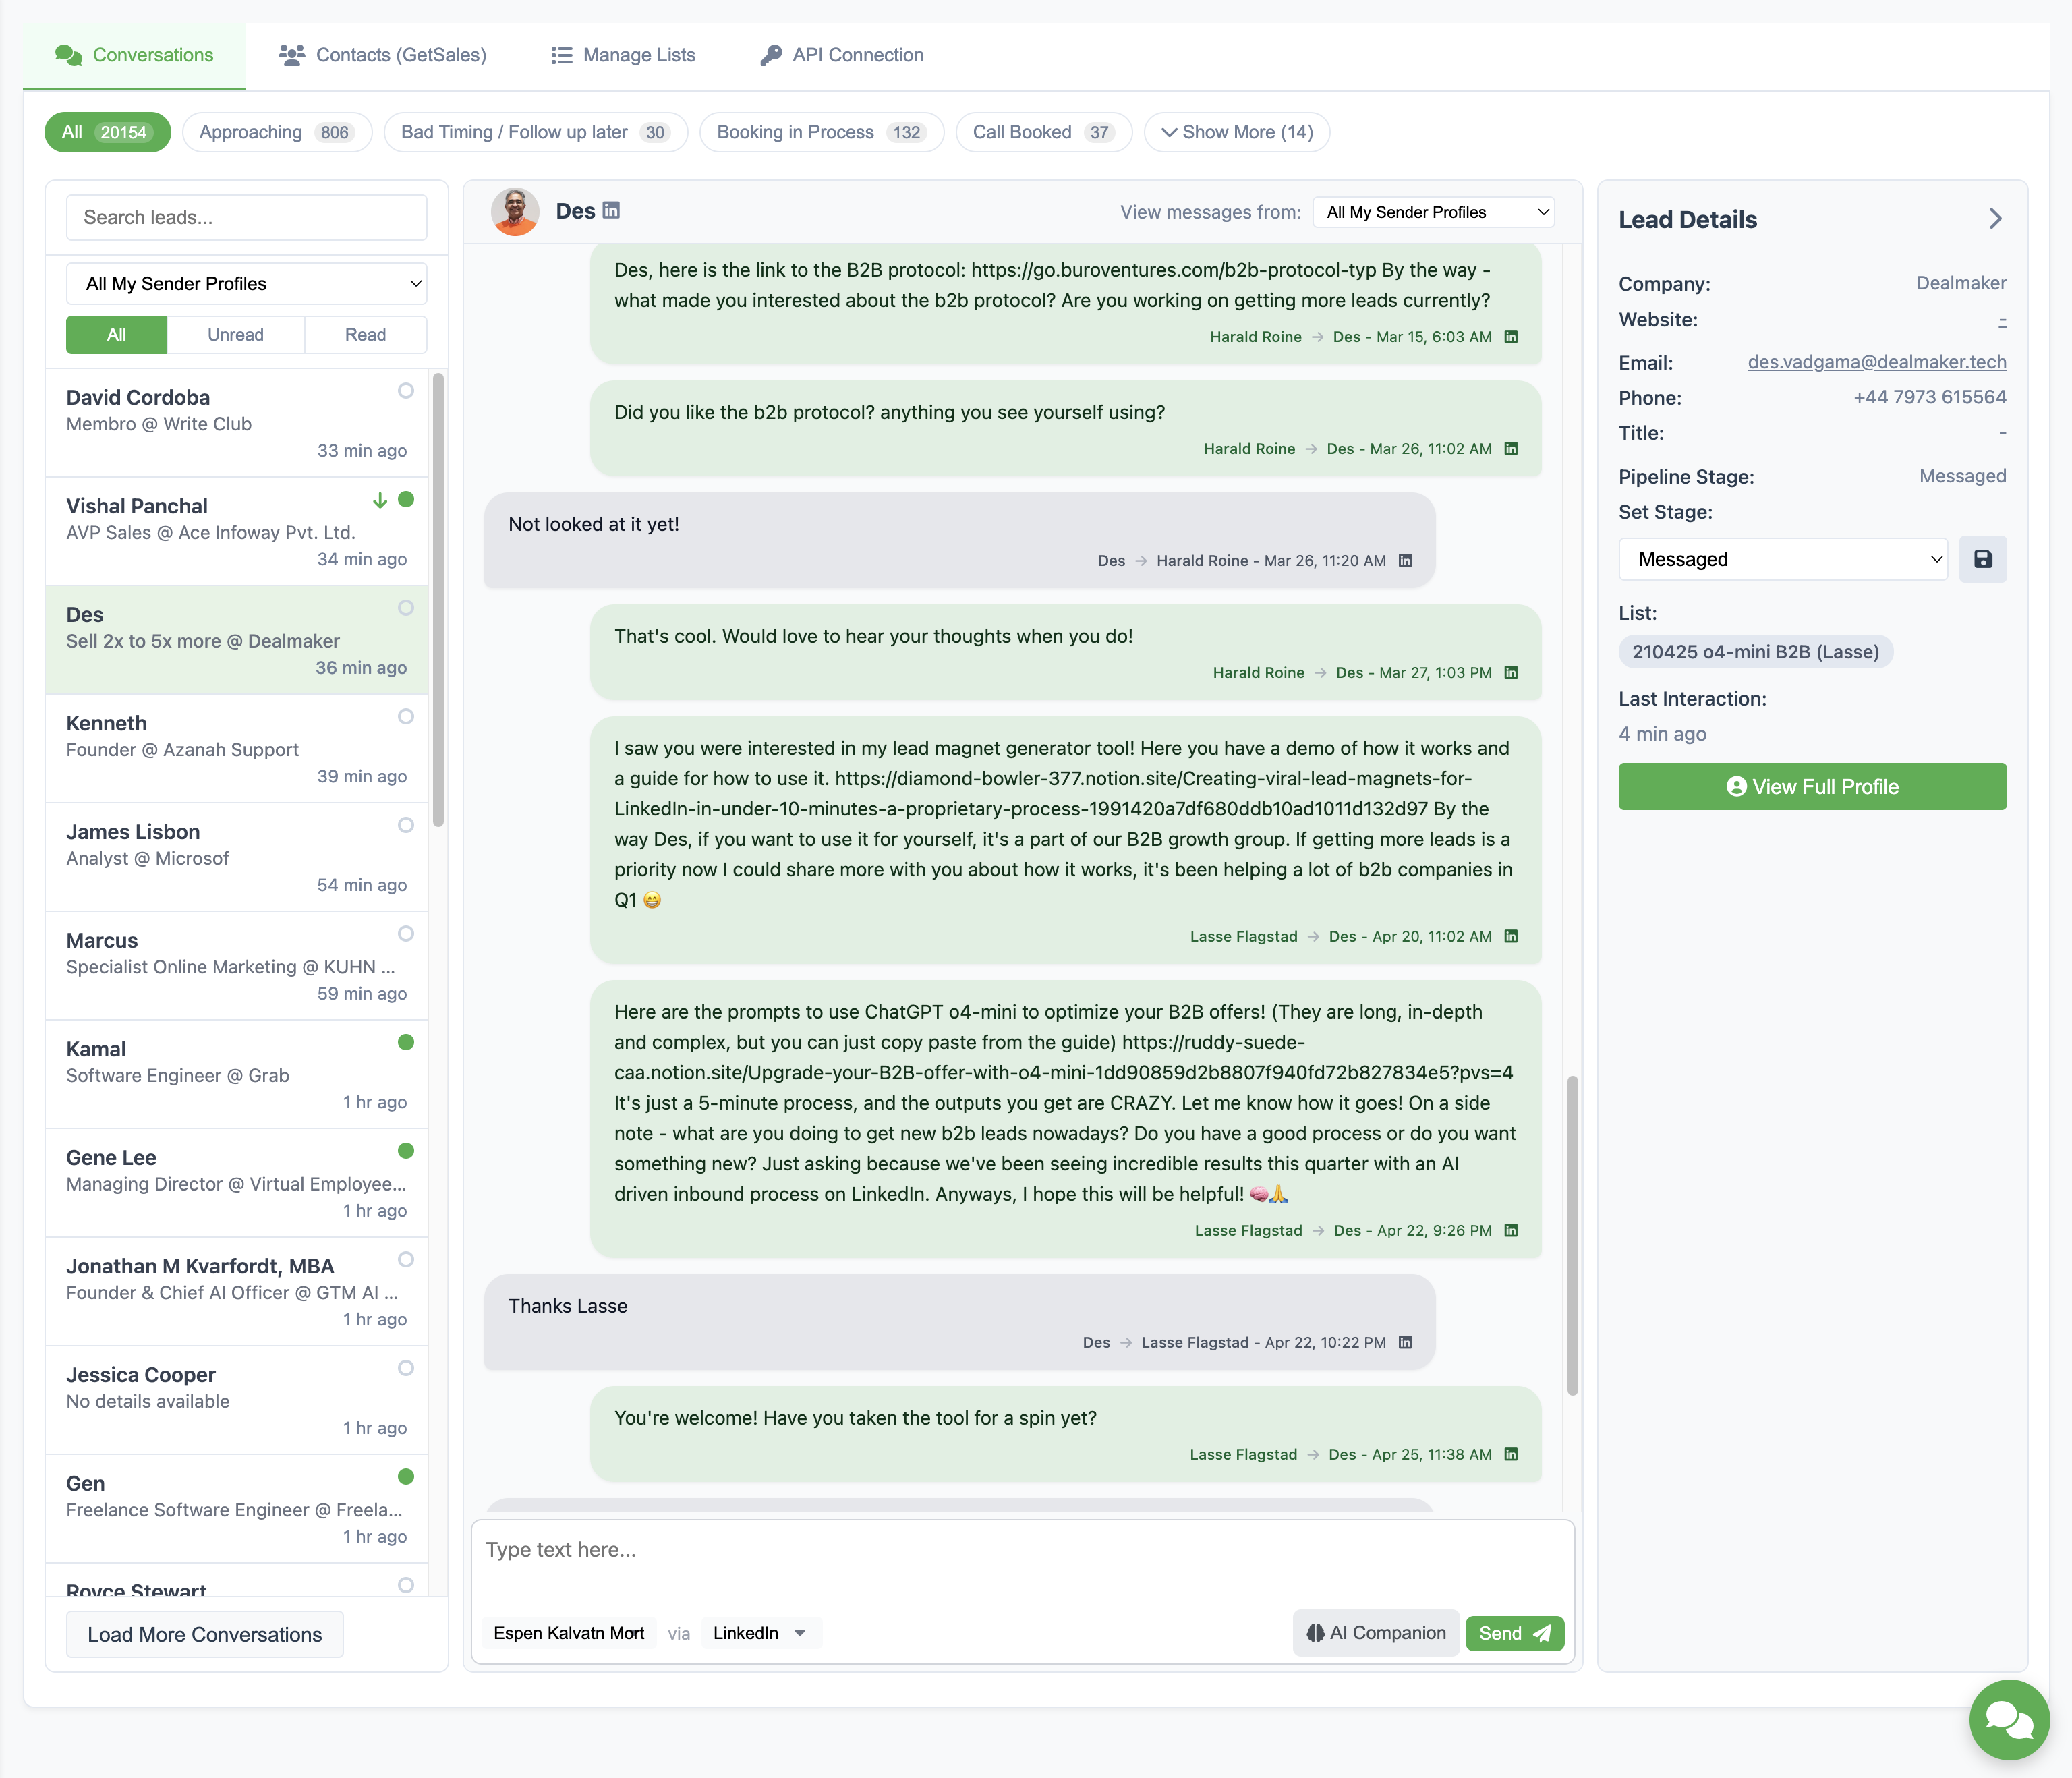Save the pipeline stage with disk icon

point(1983,559)
